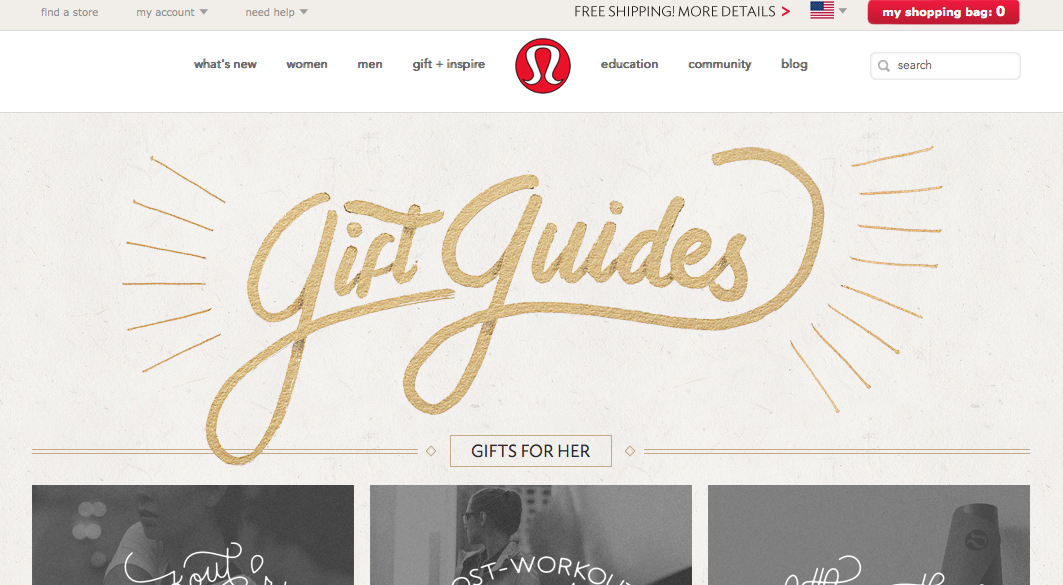This screenshot has height=585, width=1063.
Task: Click the GIFTS FOR HER button
Action: point(531,451)
